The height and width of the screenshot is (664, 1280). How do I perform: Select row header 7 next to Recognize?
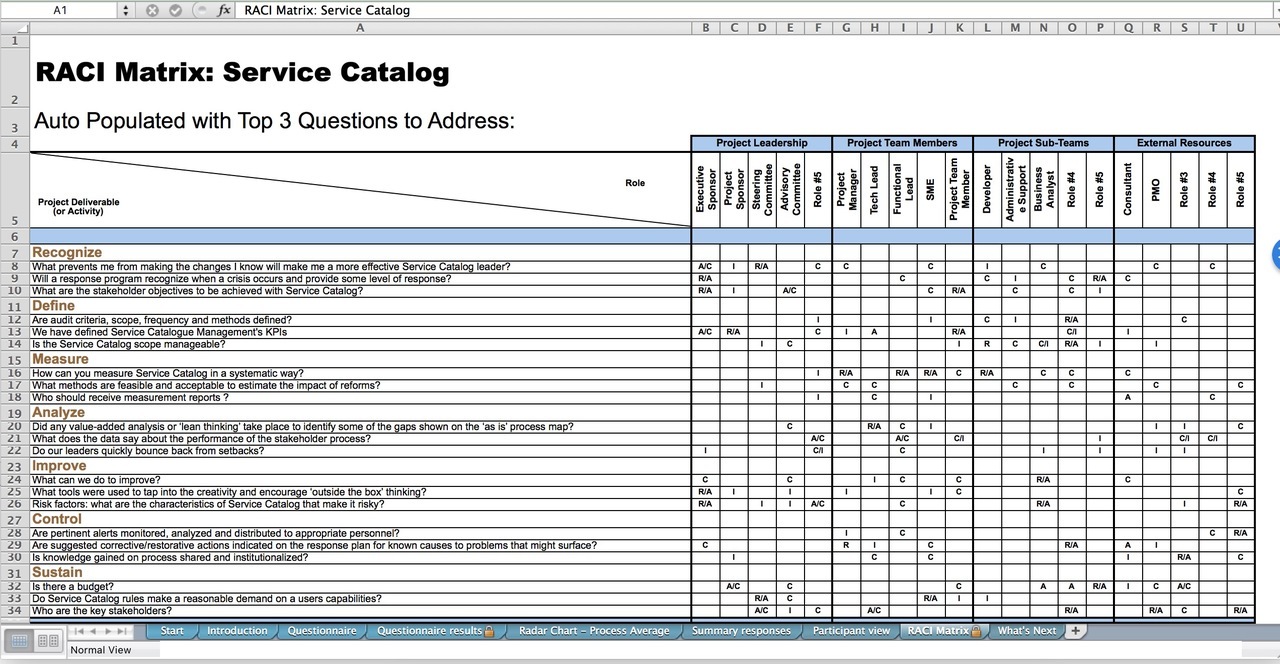pos(14,252)
